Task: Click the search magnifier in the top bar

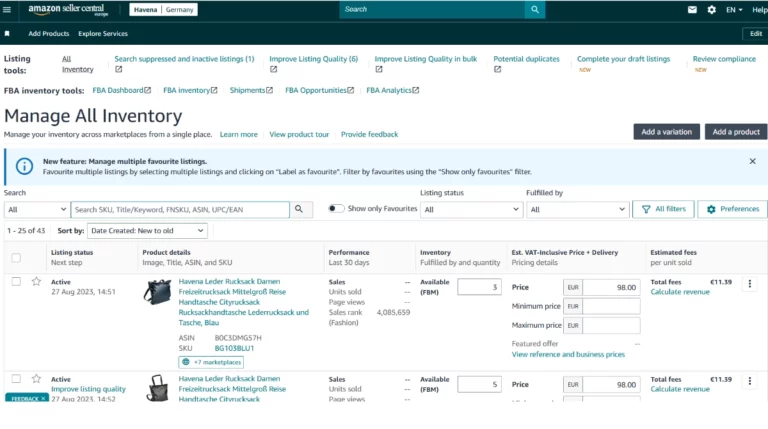Action: (535, 9)
